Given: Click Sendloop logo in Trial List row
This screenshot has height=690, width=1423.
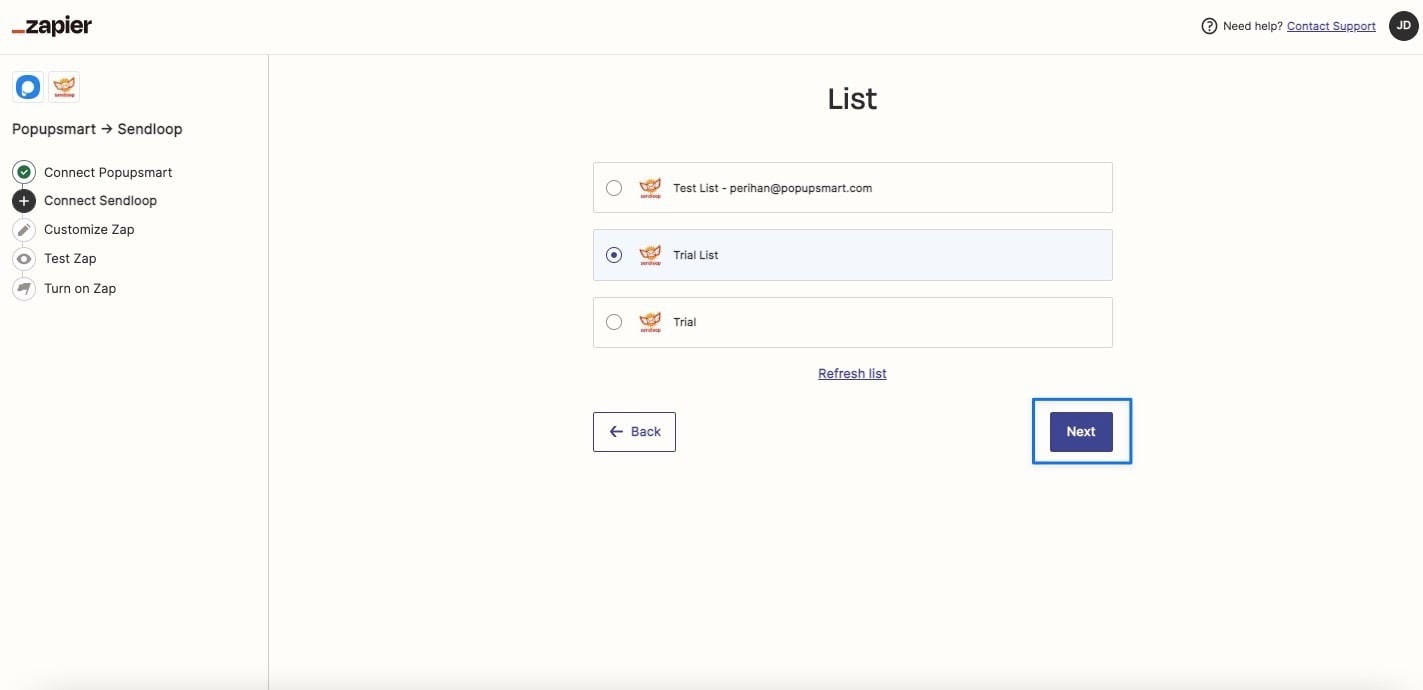Looking at the screenshot, I should pyautogui.click(x=650, y=255).
